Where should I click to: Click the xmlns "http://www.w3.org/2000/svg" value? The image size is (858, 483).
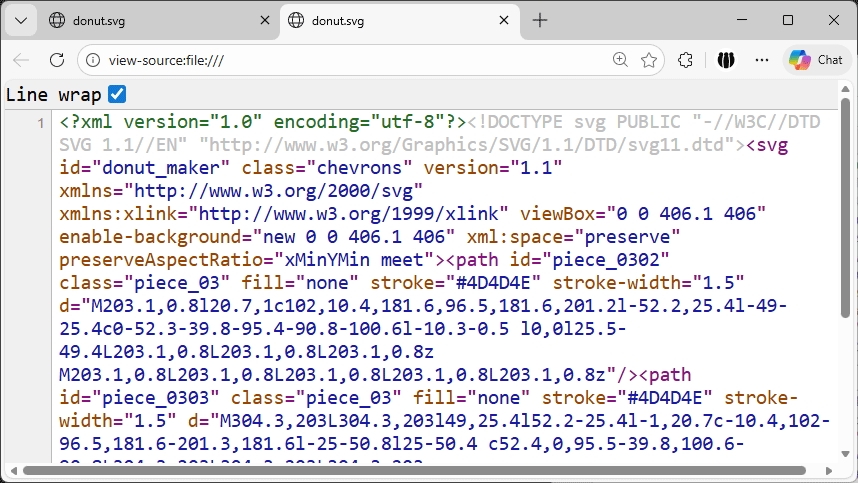[x=273, y=191]
